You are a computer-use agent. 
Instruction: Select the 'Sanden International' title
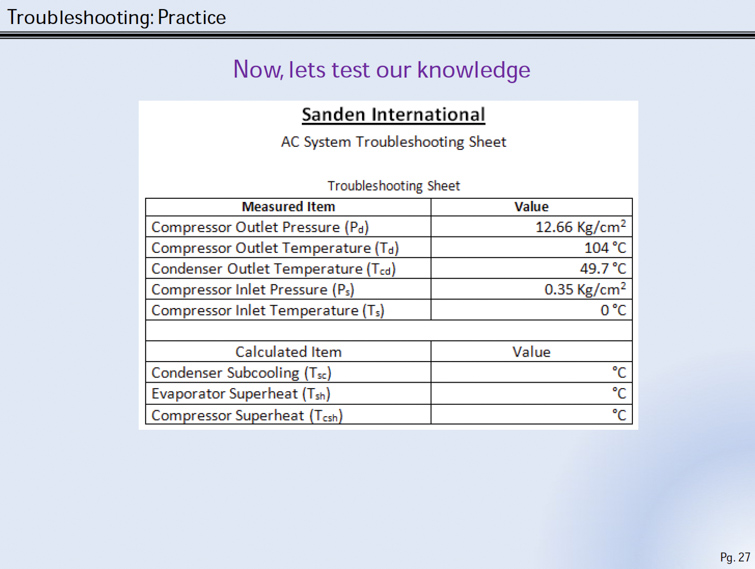[x=393, y=115]
